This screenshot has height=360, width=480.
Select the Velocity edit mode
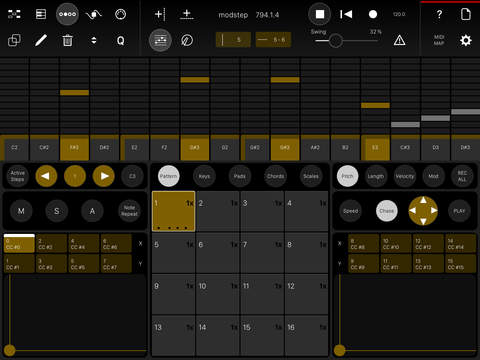point(405,176)
